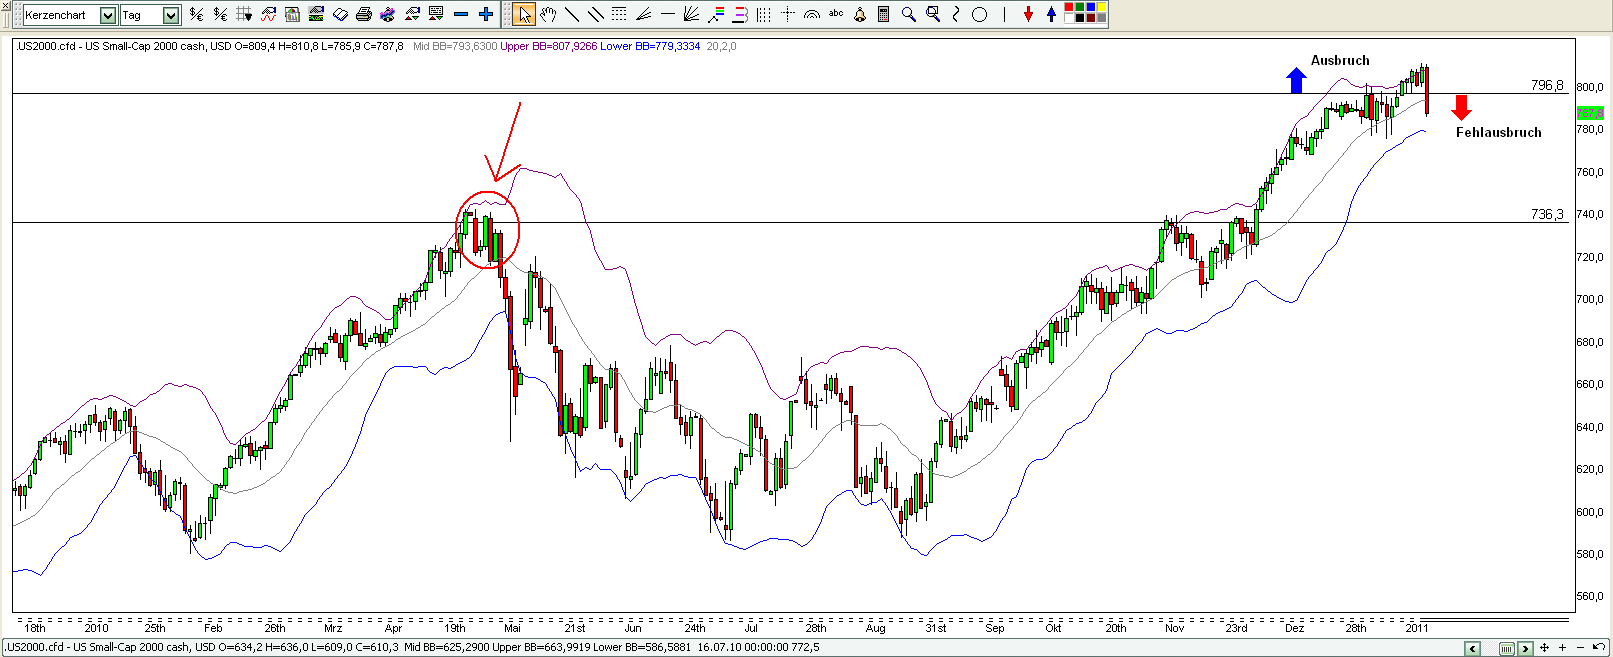
Task: Click the colorful chart snapshot icon
Action: (388, 14)
